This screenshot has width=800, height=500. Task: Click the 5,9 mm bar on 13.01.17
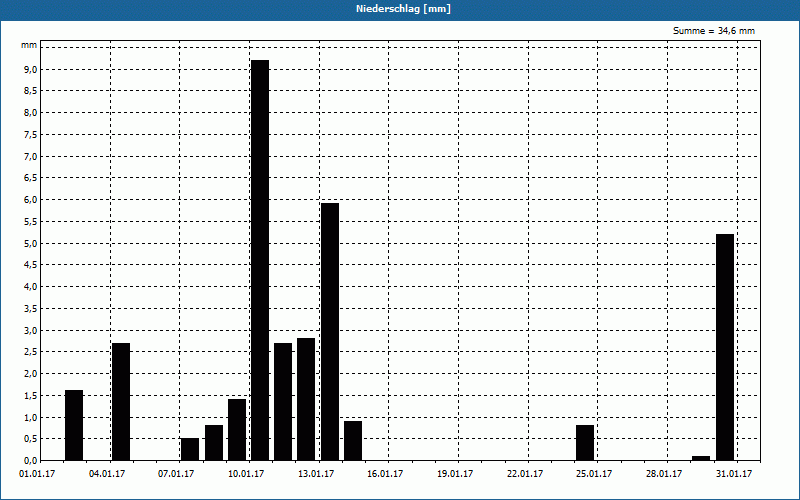(330, 332)
